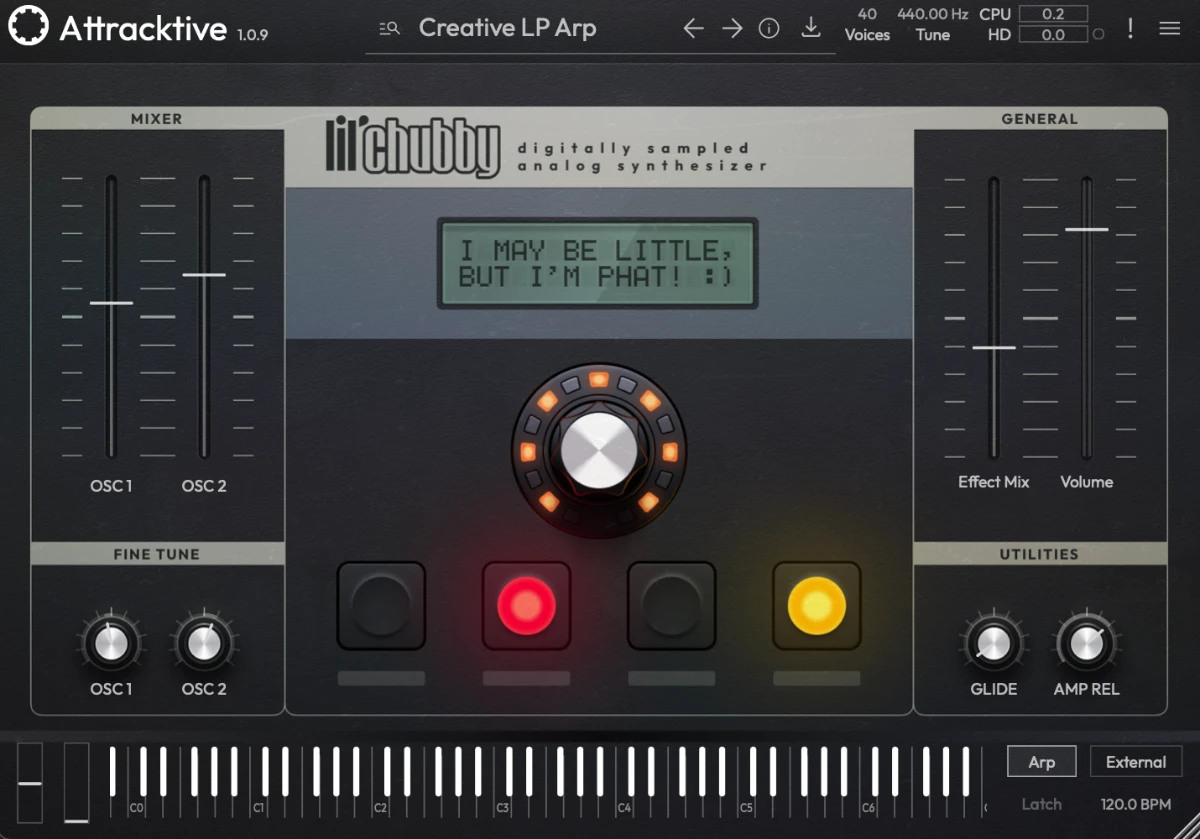
Task: View preset info via the circled-i icon
Action: [769, 28]
